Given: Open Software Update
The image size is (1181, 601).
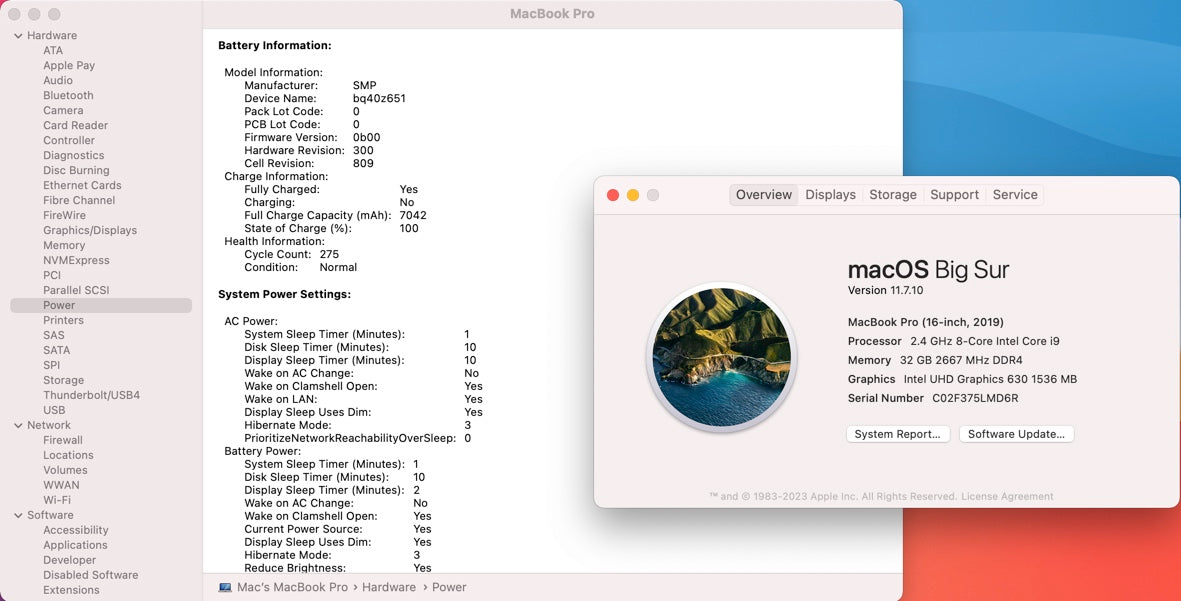Looking at the screenshot, I should pos(1017,434).
